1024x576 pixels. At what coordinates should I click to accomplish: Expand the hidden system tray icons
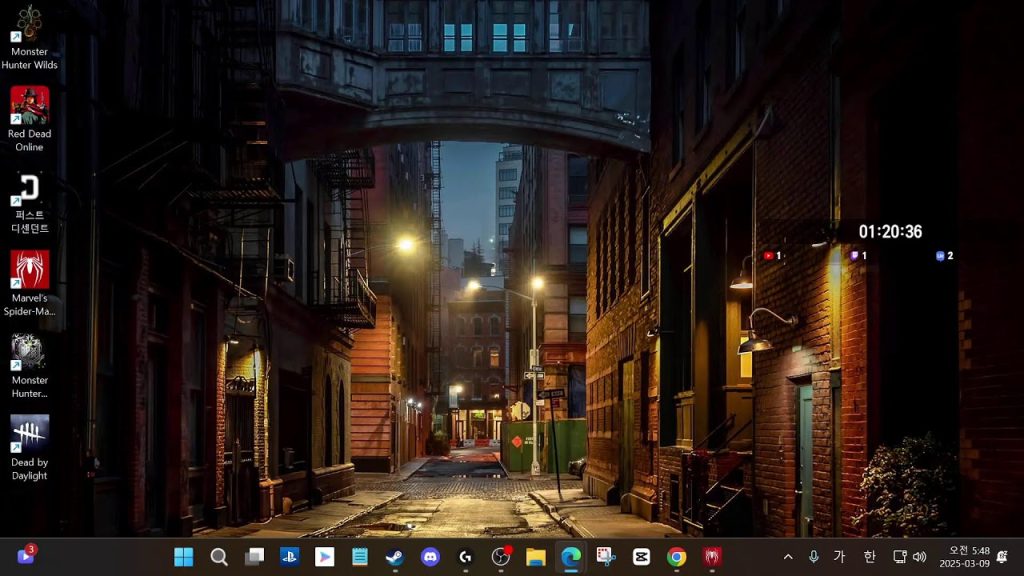pyautogui.click(x=788, y=557)
